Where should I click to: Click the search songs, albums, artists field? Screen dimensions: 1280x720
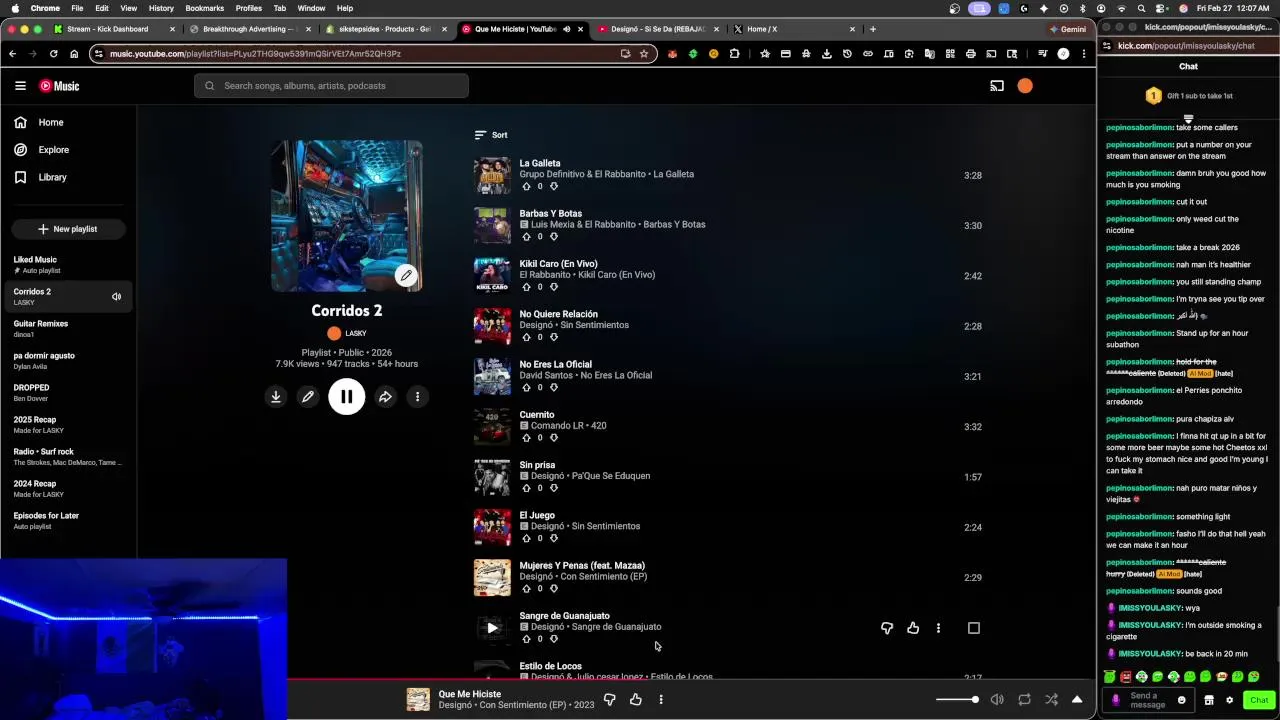click(331, 86)
